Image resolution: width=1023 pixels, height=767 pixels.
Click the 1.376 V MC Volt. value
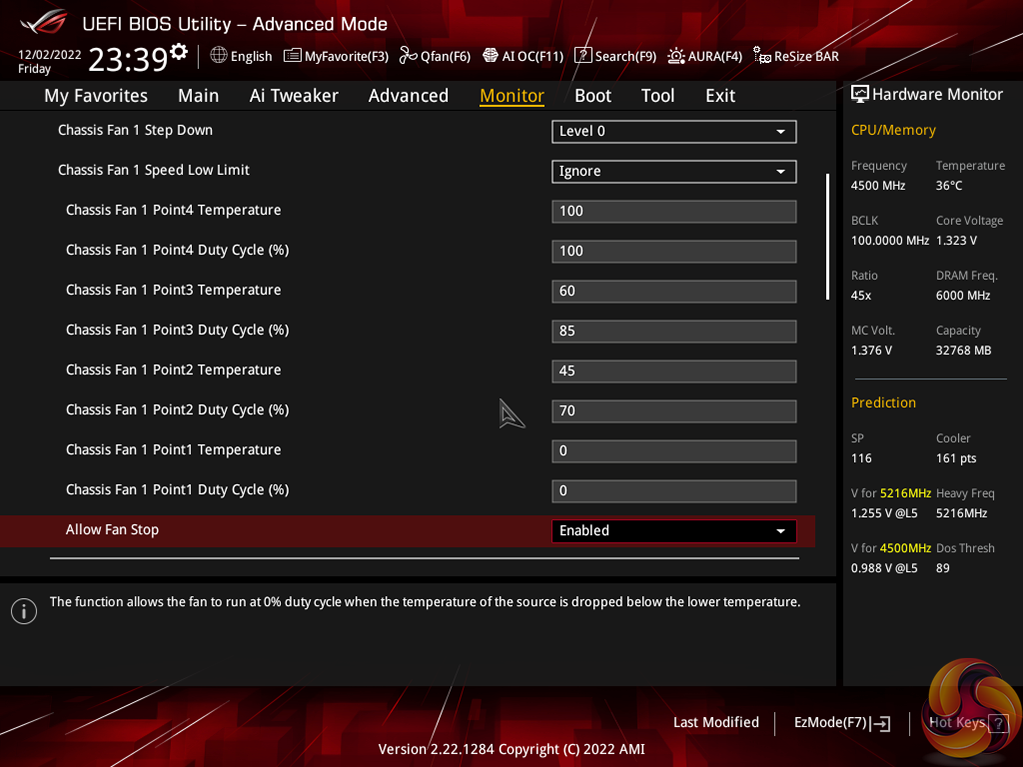pos(871,351)
